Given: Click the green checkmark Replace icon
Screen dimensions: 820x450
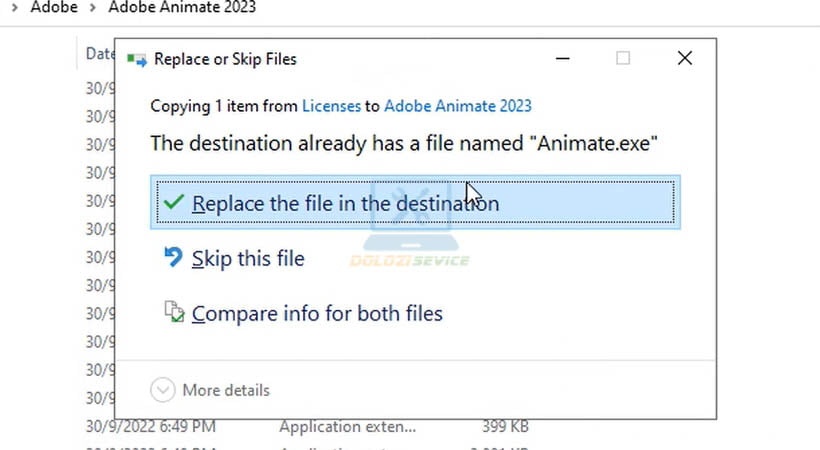Looking at the screenshot, I should [x=174, y=202].
